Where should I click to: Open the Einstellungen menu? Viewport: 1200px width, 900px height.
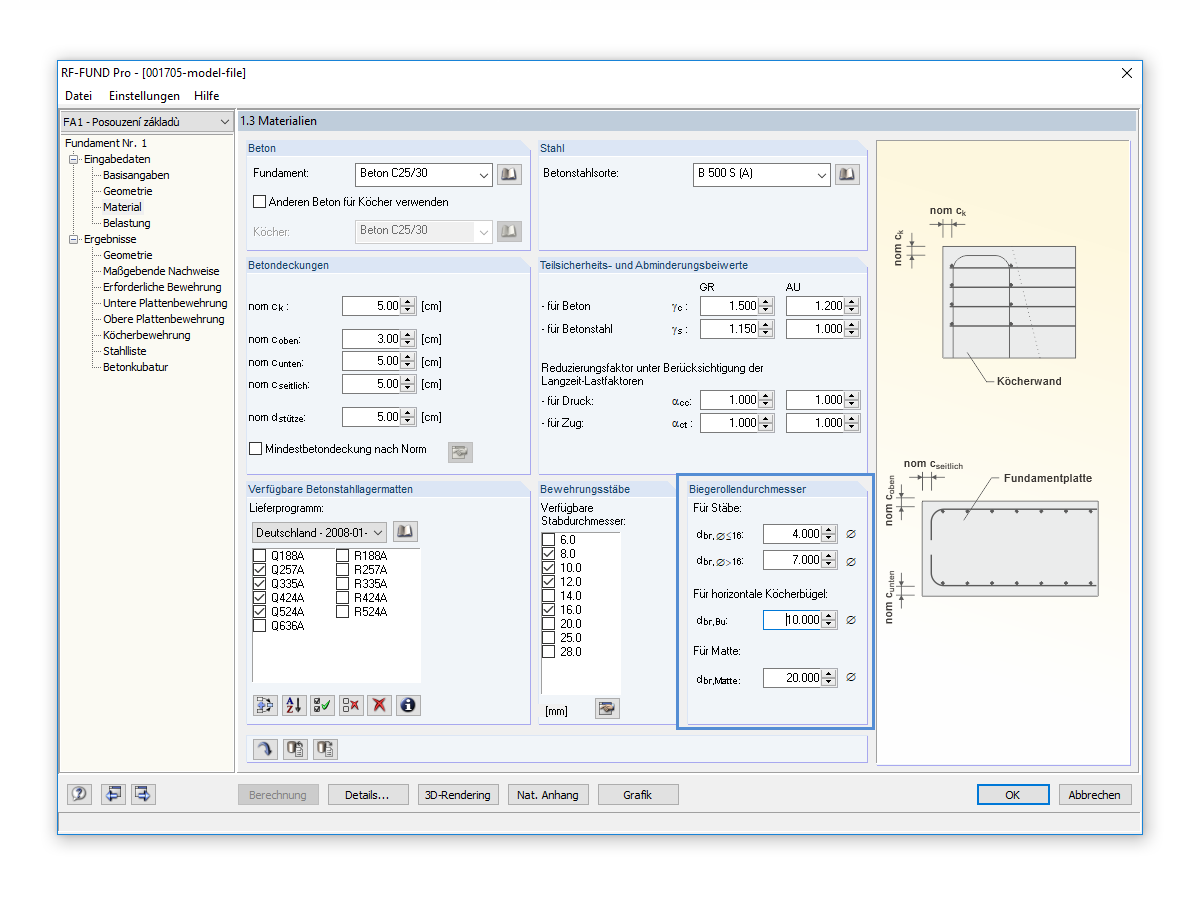[x=144, y=96]
